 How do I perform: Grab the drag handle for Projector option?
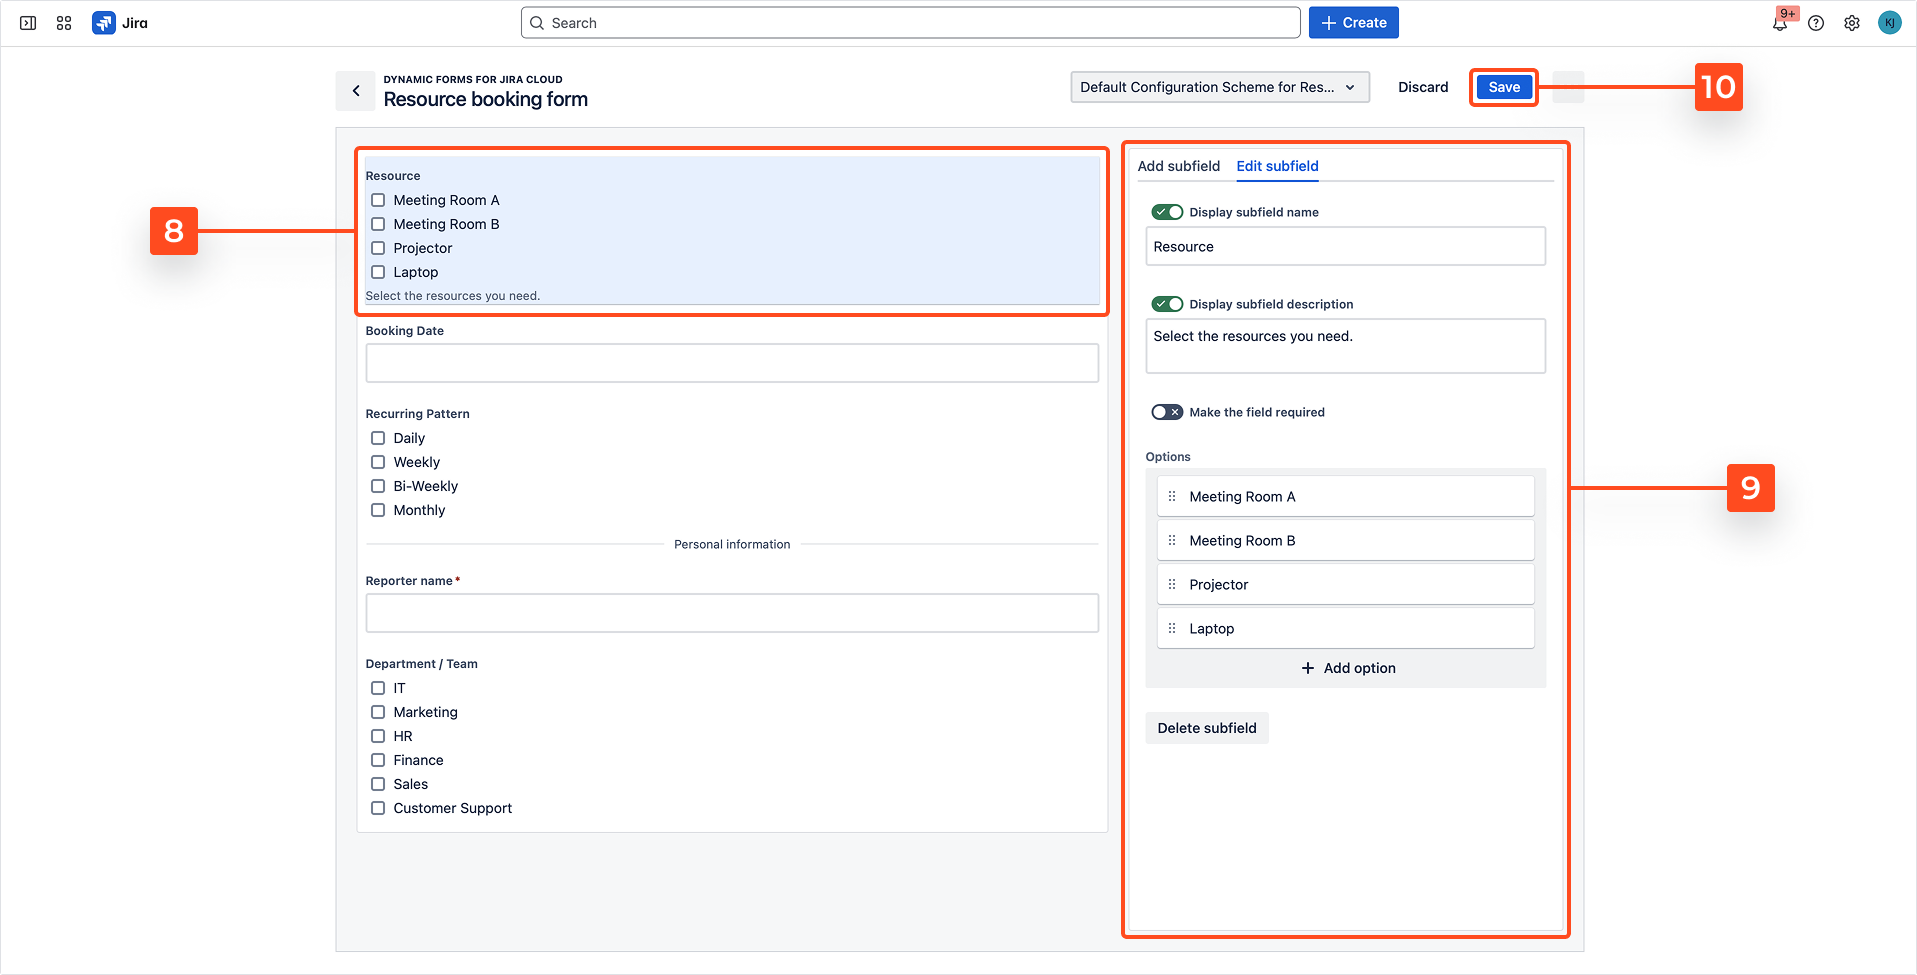pos(1172,585)
